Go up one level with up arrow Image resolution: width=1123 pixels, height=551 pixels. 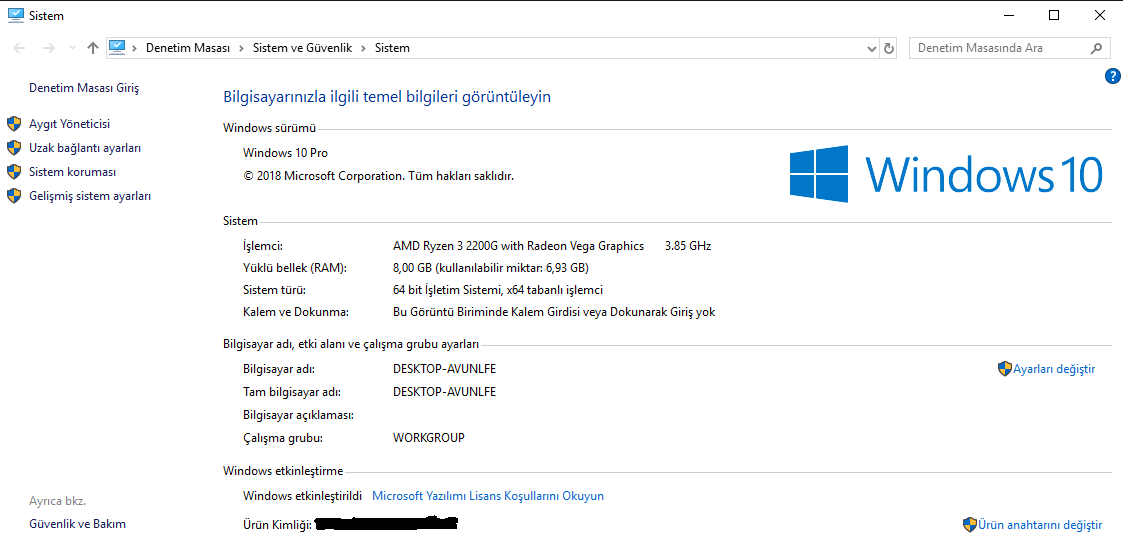[92, 48]
